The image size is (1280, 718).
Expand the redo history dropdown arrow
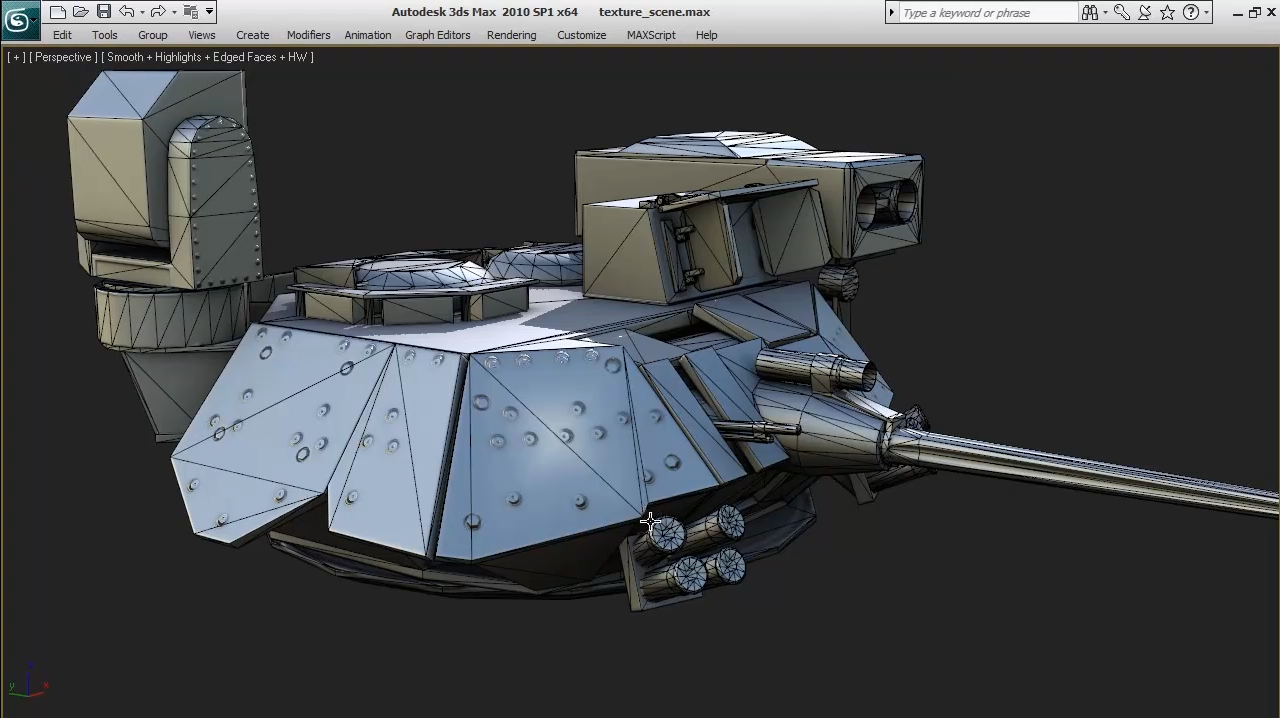click(173, 12)
